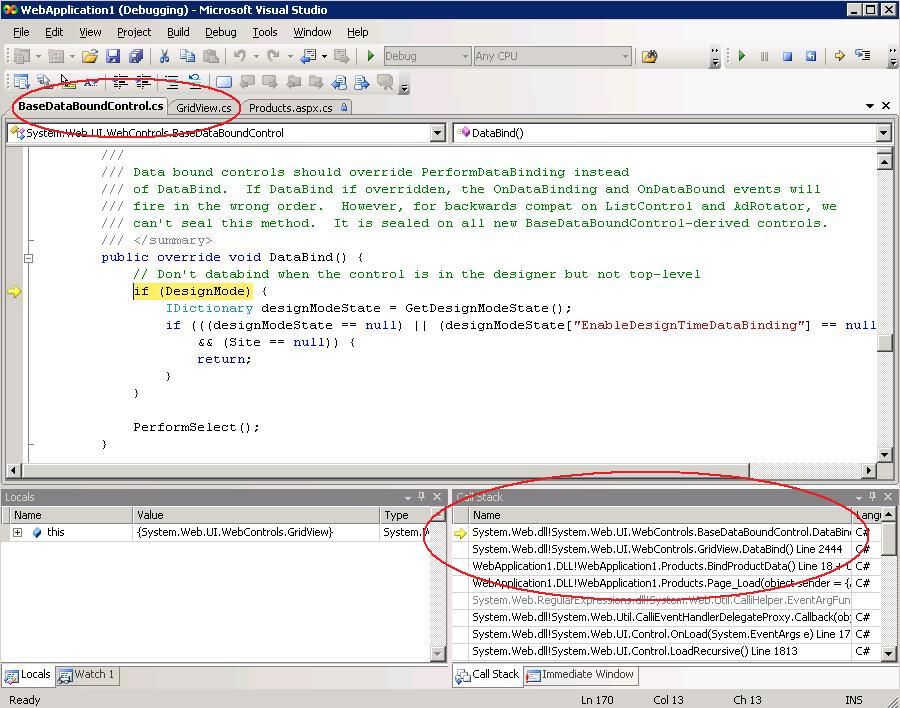This screenshot has width=900, height=708.
Task: Click the Show Next Statement arrow icon
Action: [840, 56]
